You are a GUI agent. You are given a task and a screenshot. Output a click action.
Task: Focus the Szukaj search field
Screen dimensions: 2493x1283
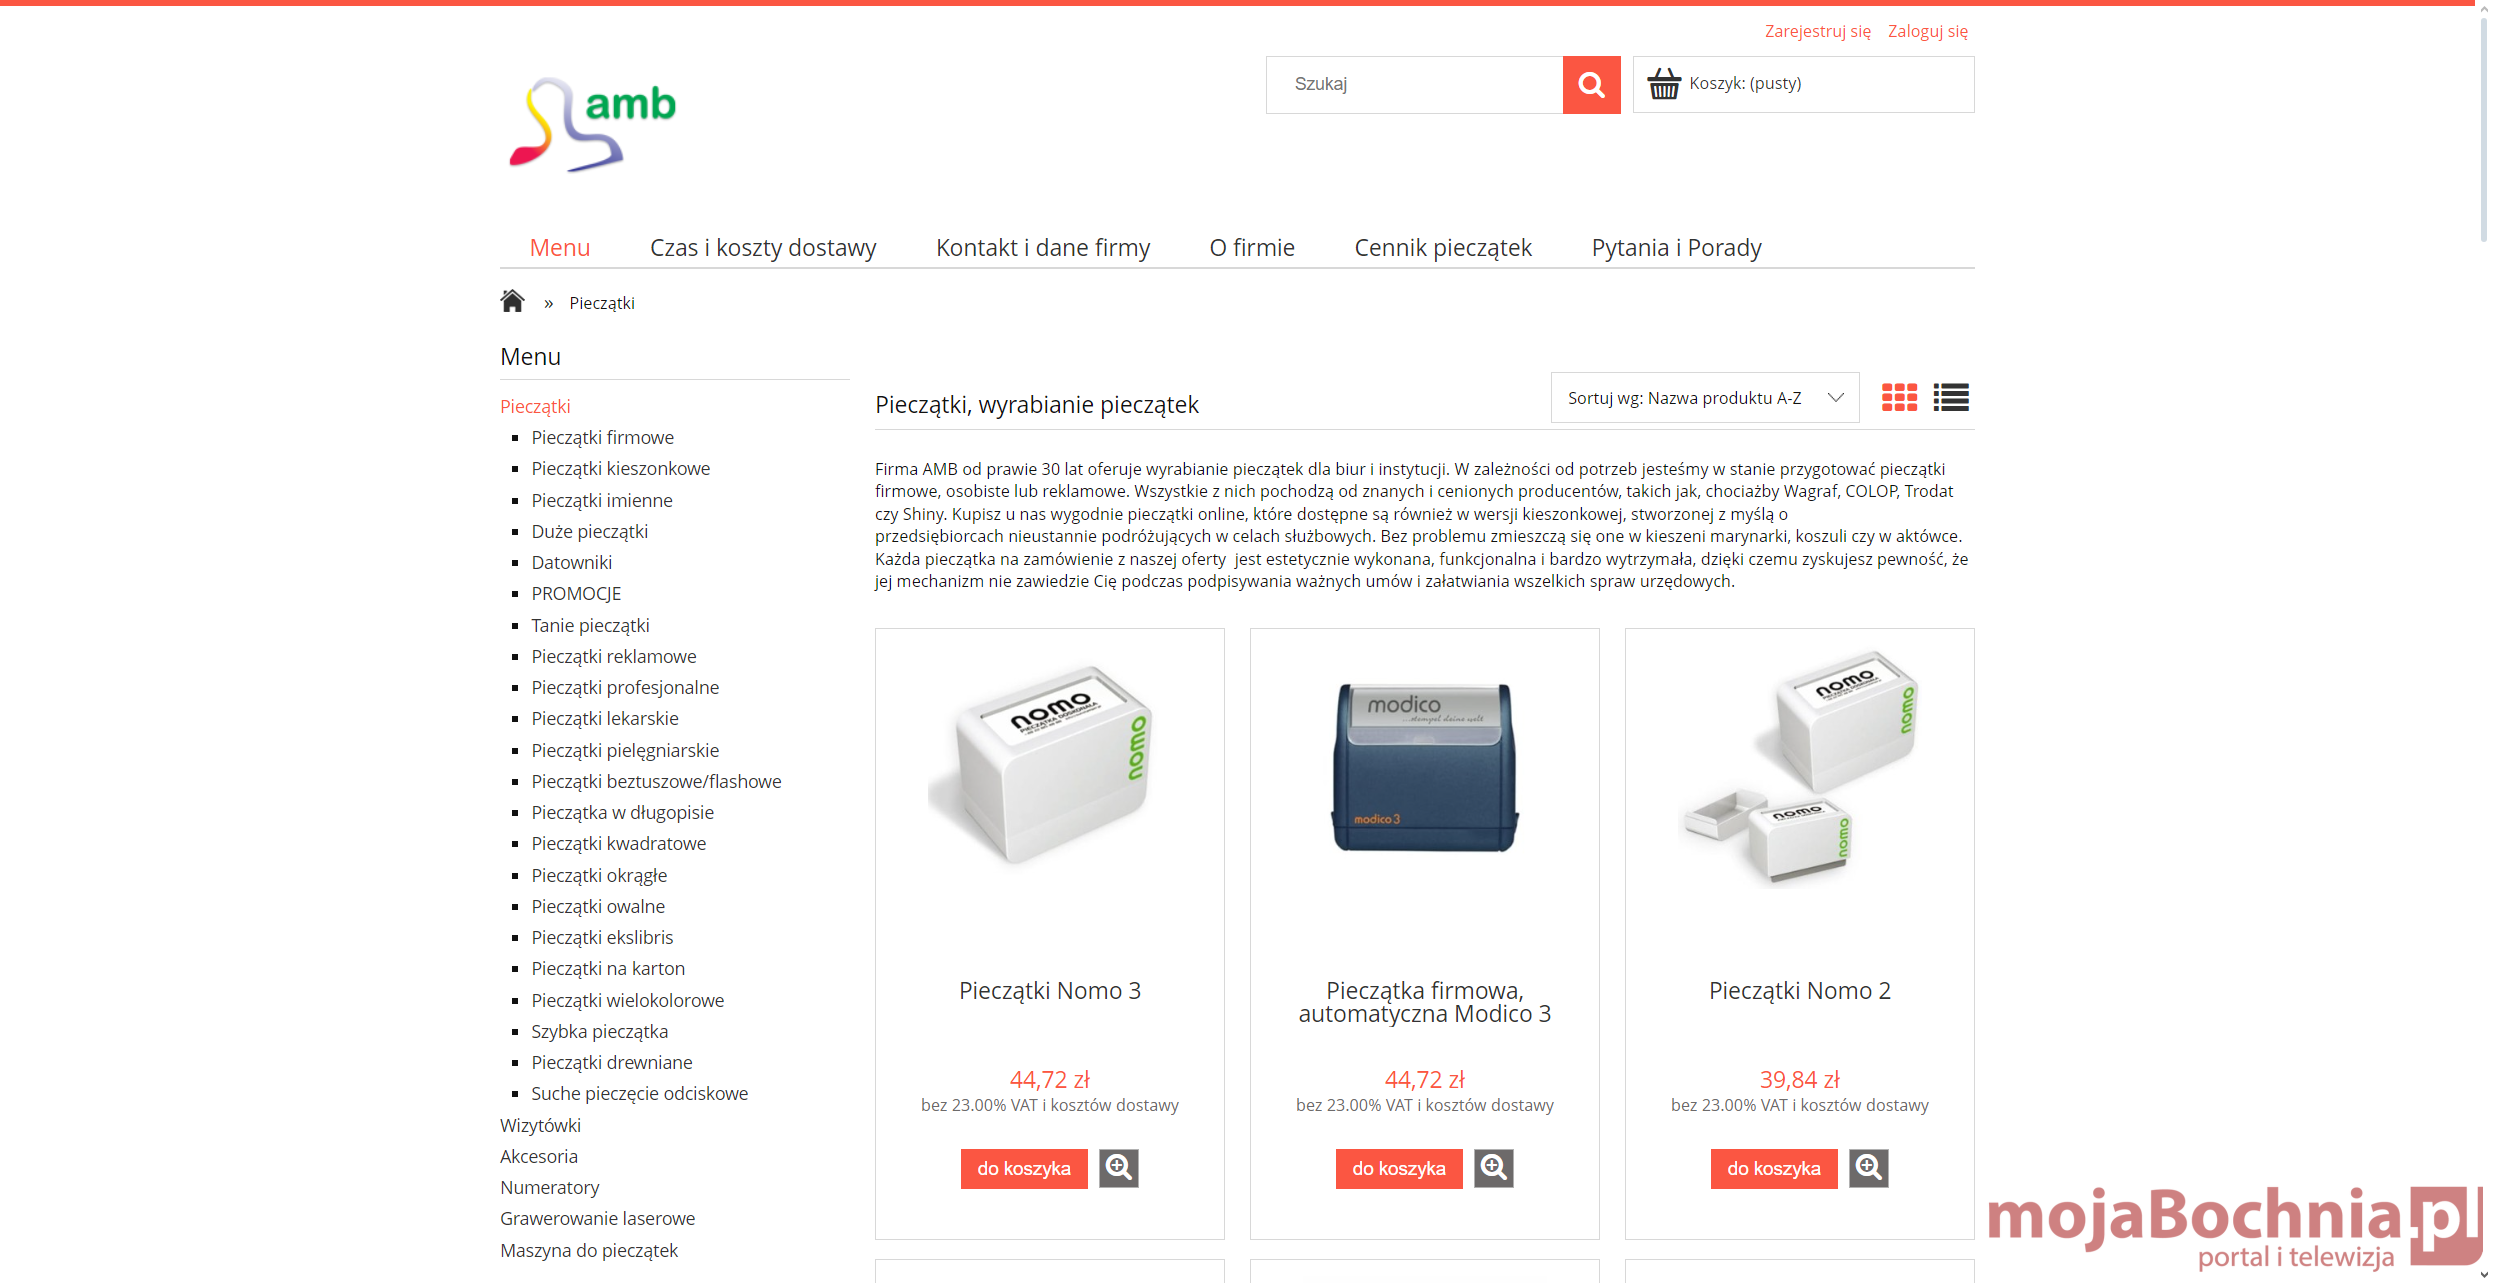(1414, 85)
